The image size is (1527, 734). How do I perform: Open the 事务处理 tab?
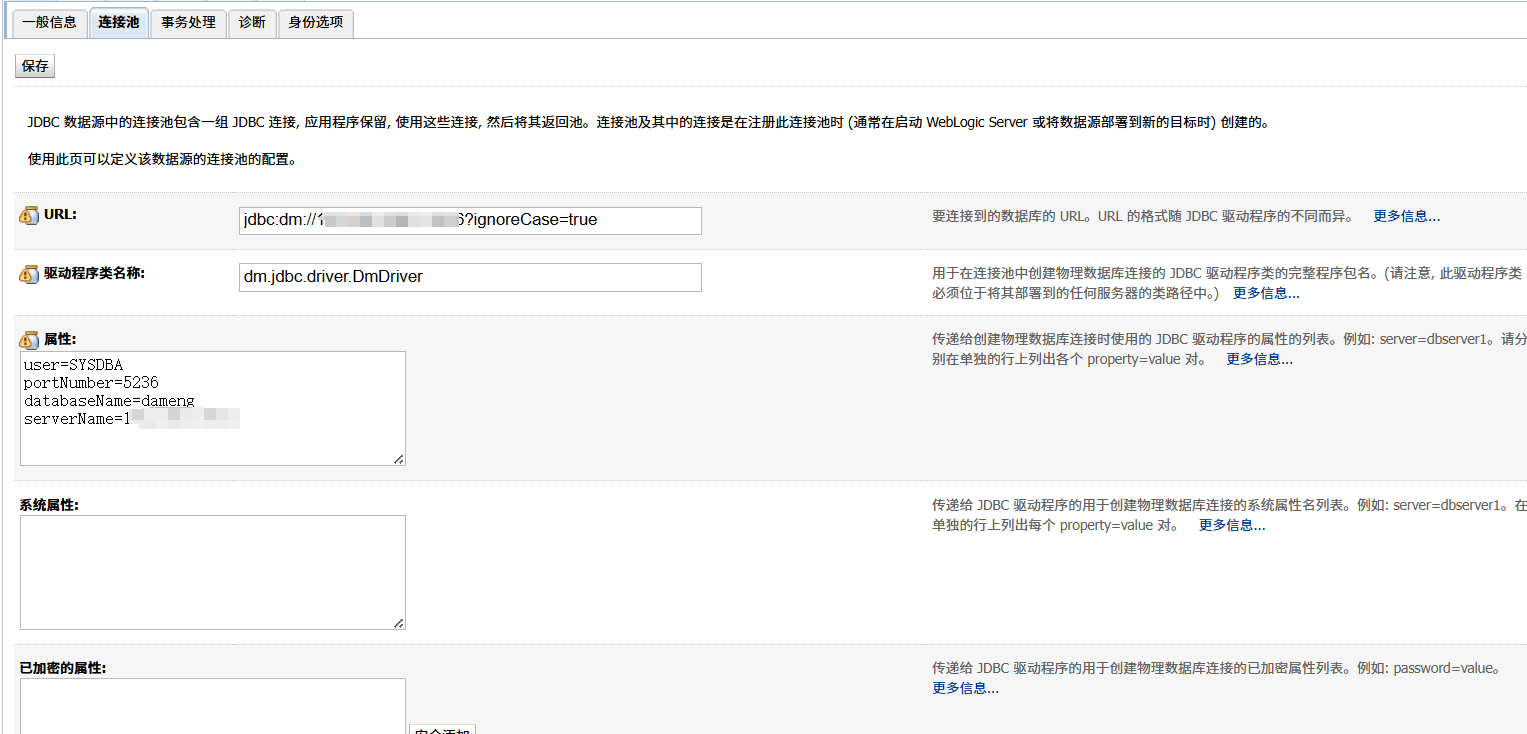pos(187,22)
